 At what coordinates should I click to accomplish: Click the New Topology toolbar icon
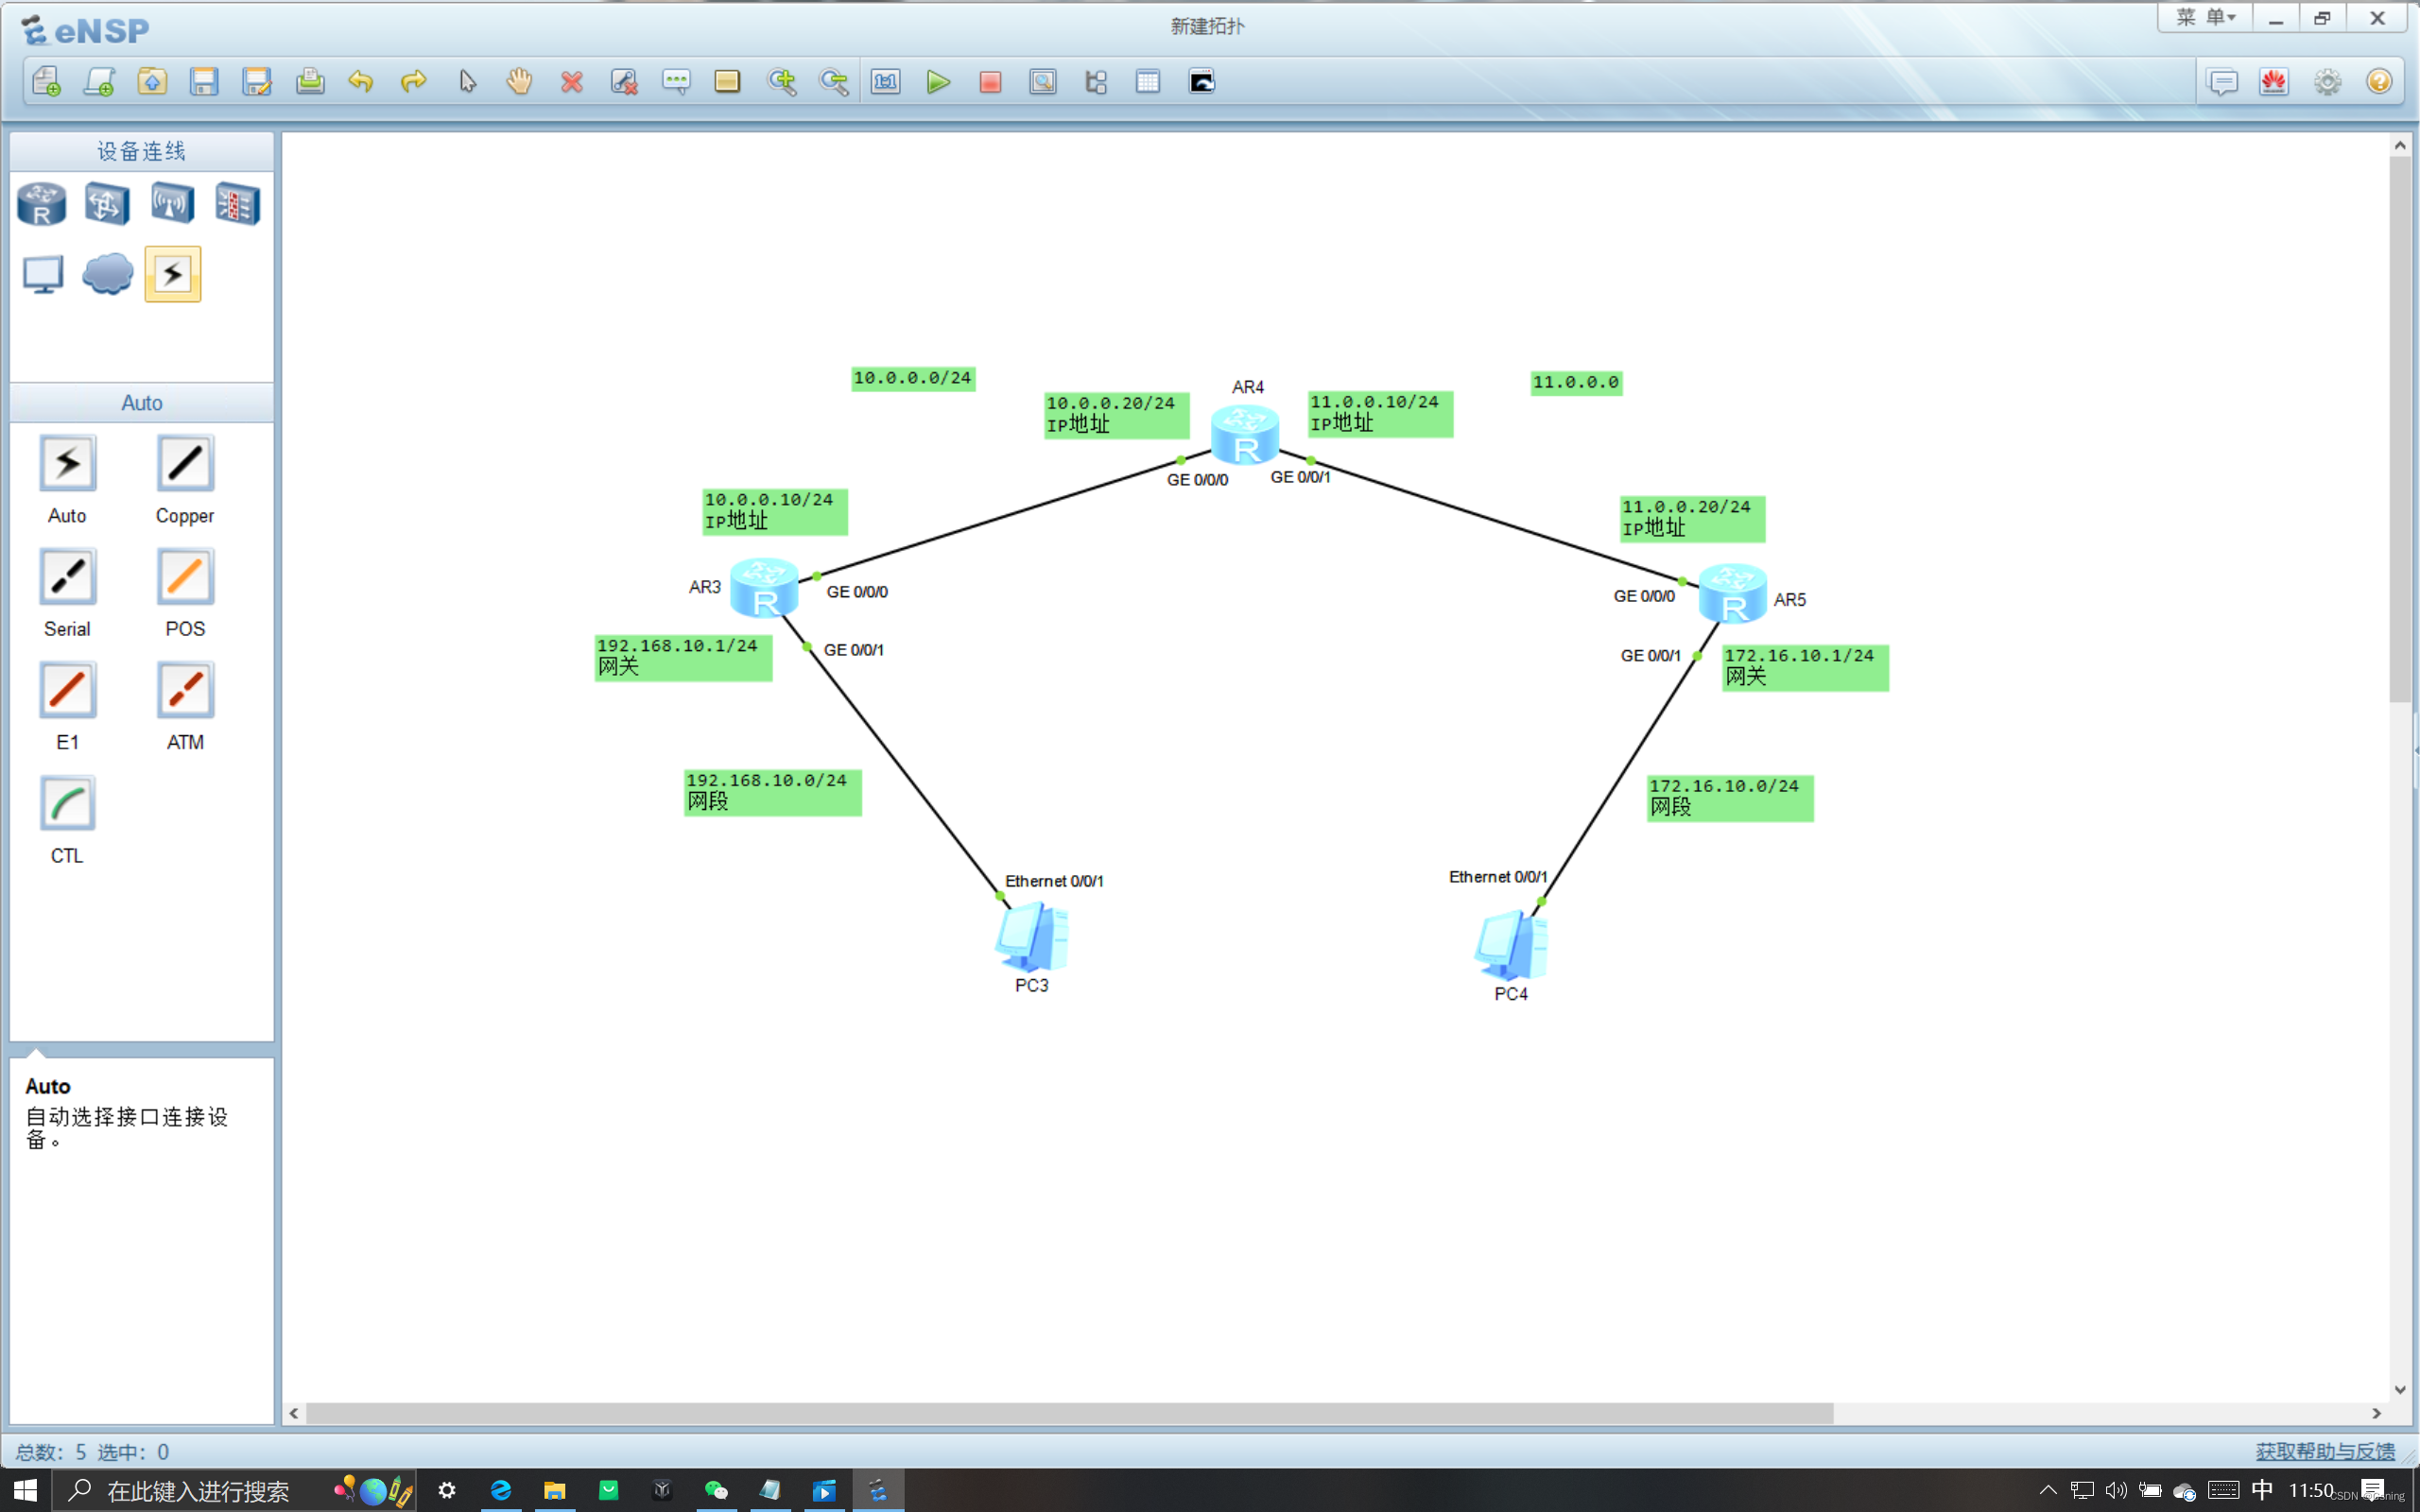46,82
